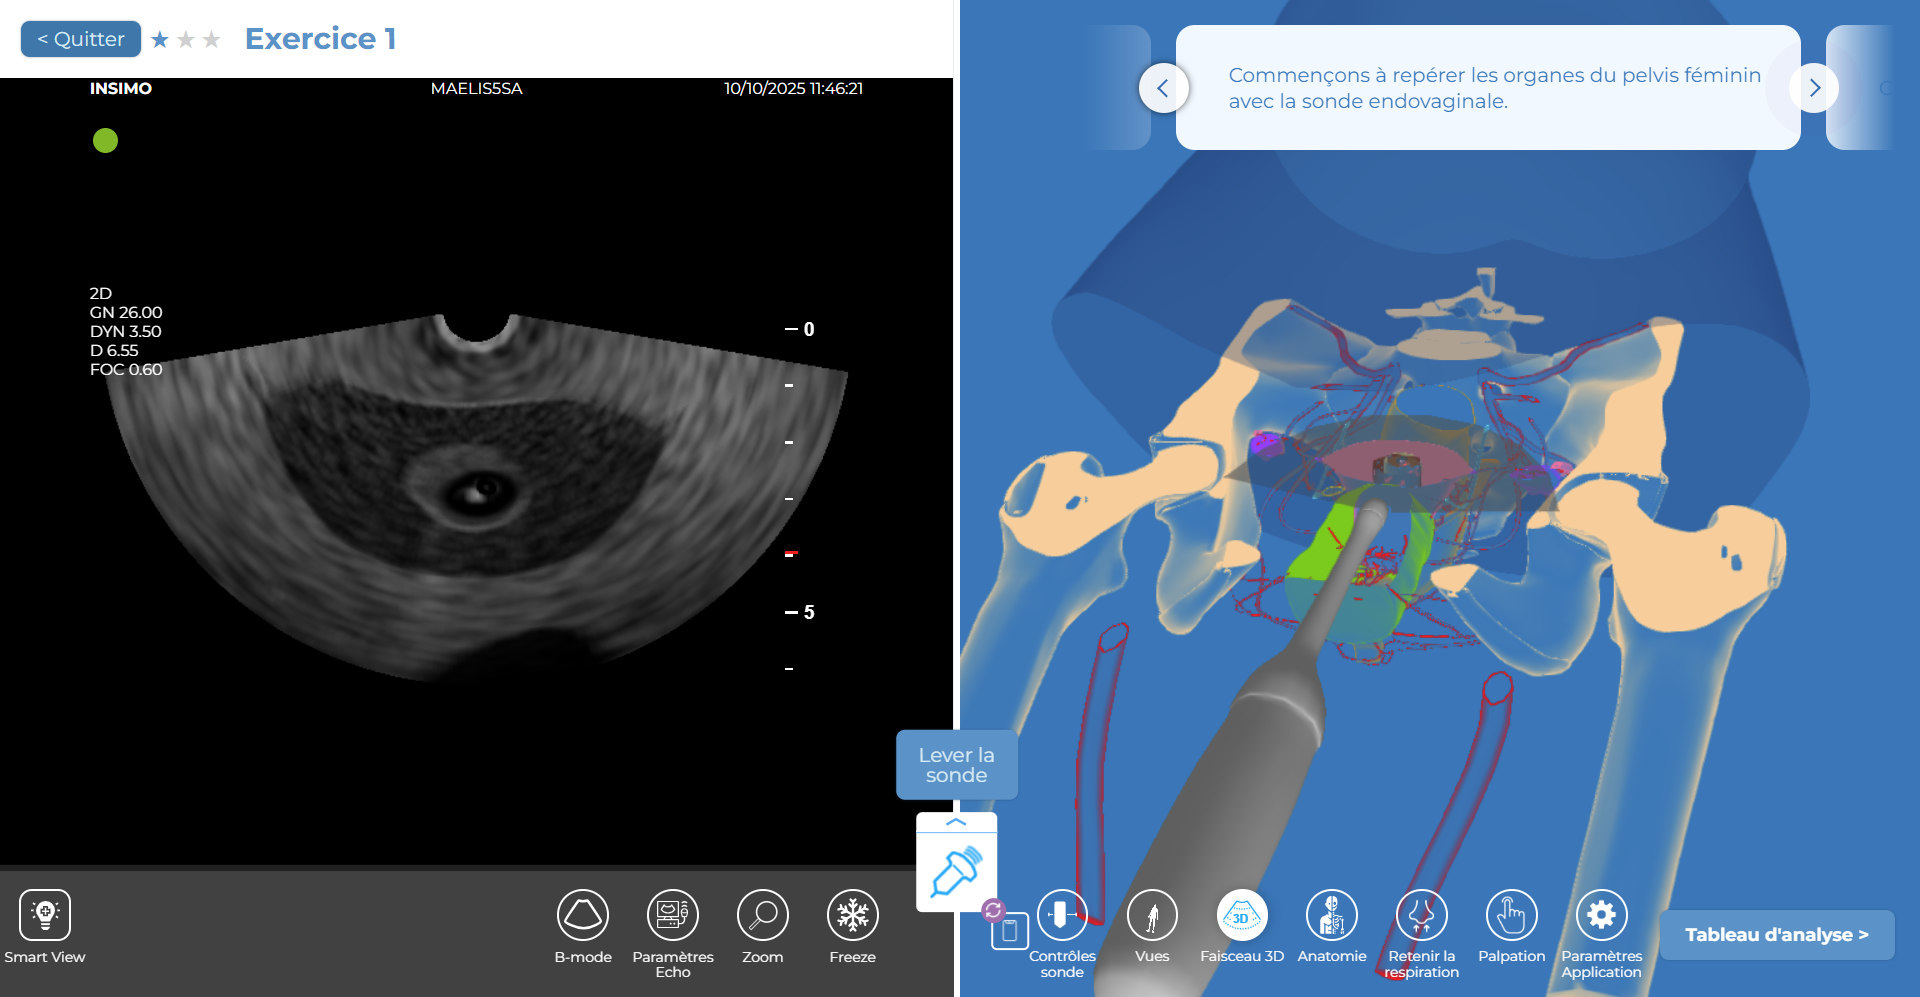The image size is (1920, 997).
Task: Open the Anatomie skeleton icon
Action: click(1332, 915)
